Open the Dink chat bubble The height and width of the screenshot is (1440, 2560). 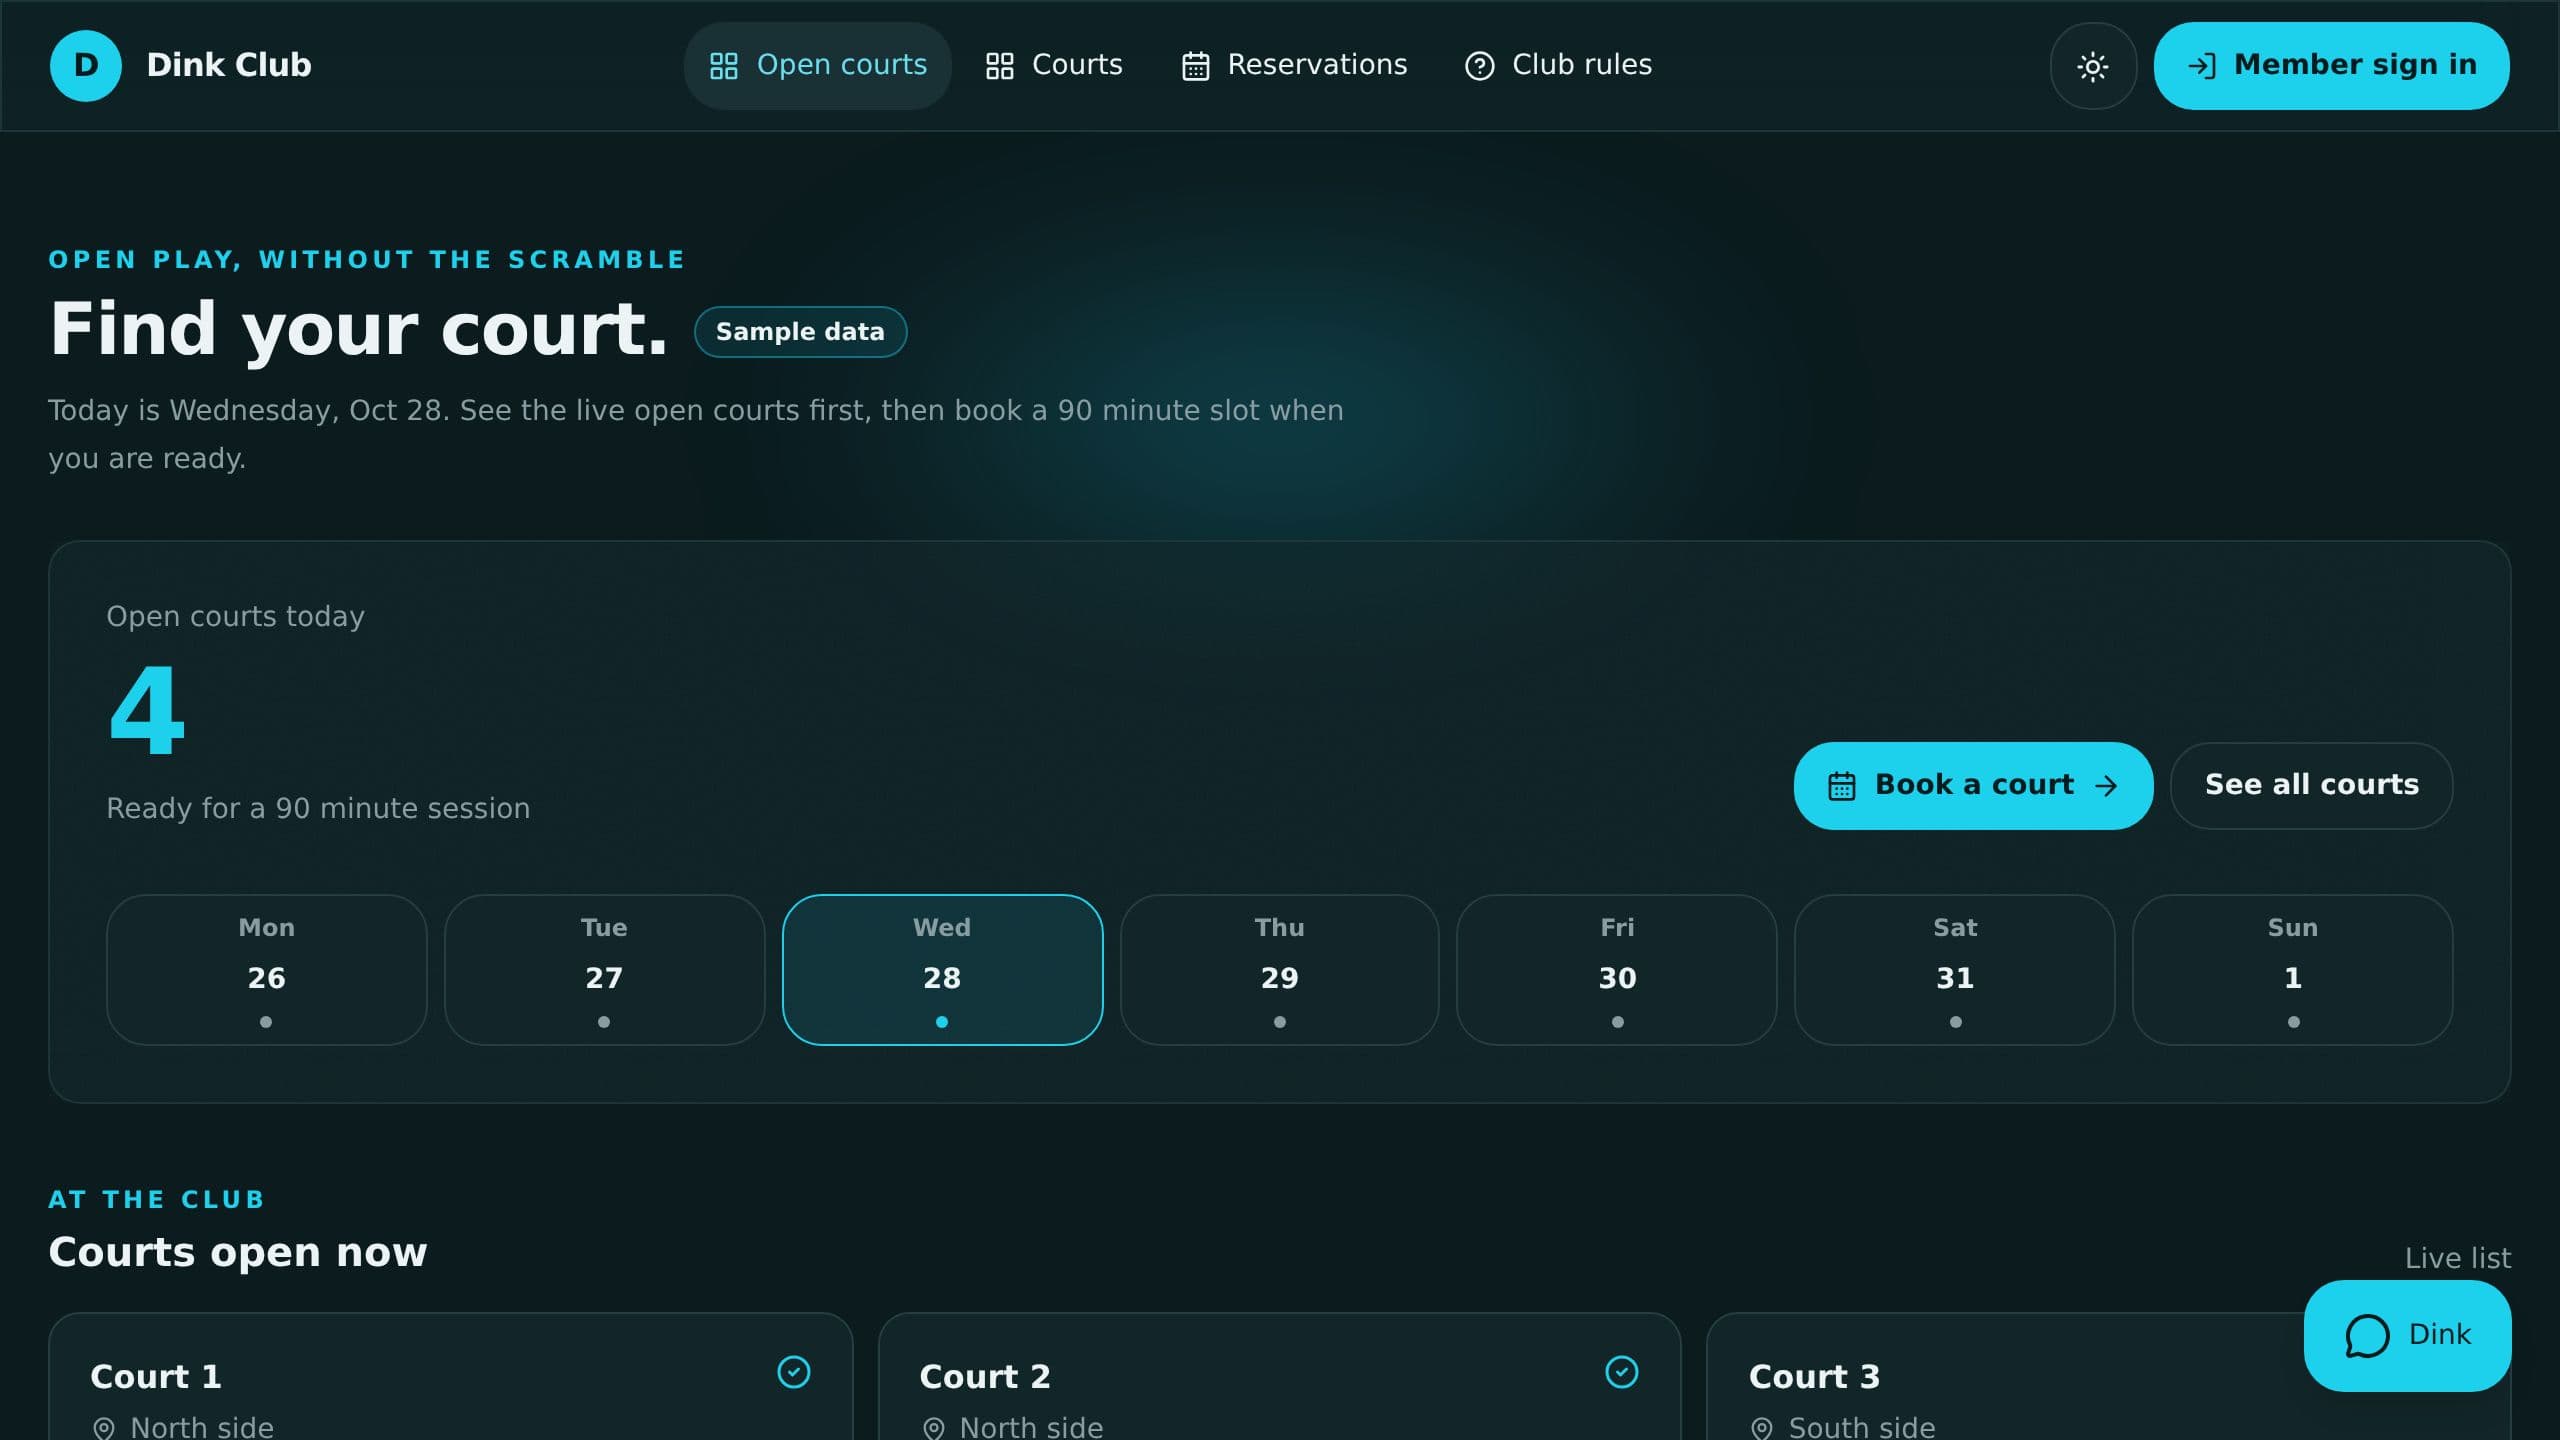coord(2407,1335)
